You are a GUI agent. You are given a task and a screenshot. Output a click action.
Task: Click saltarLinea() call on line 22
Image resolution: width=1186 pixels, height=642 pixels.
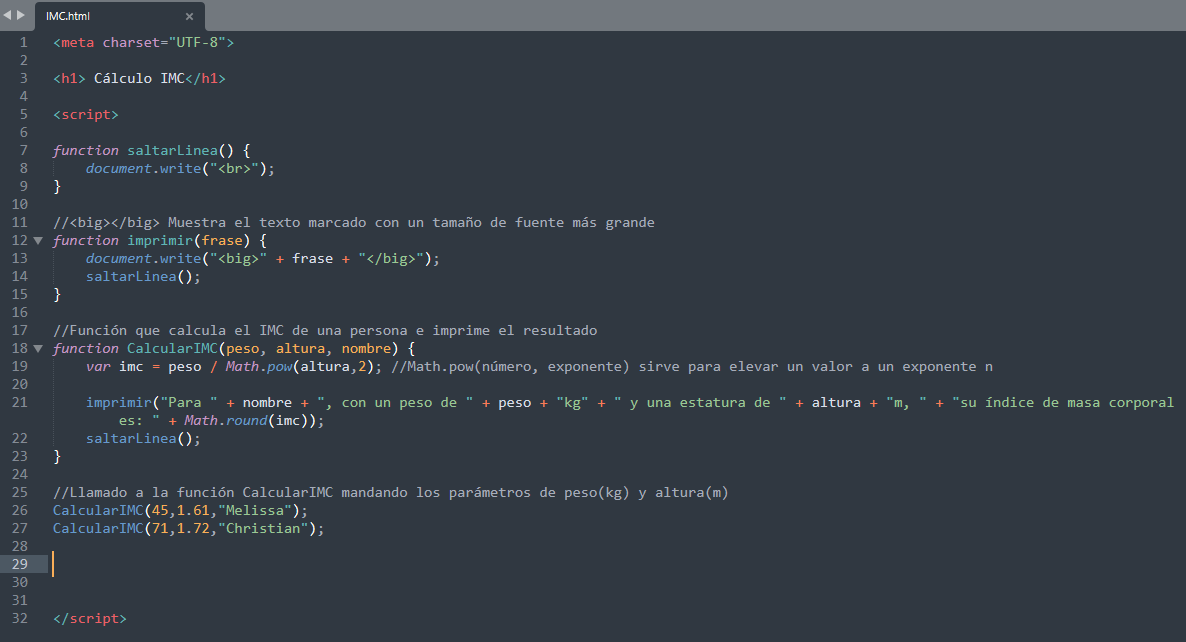[x=143, y=439]
